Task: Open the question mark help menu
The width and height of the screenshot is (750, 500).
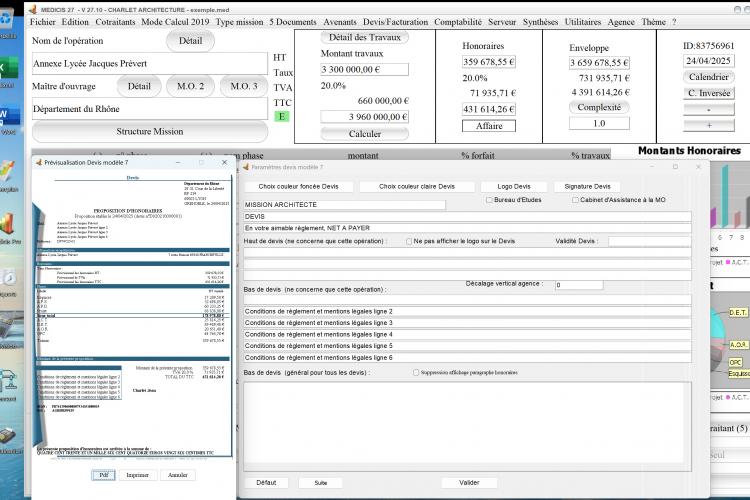Action: tap(674, 22)
